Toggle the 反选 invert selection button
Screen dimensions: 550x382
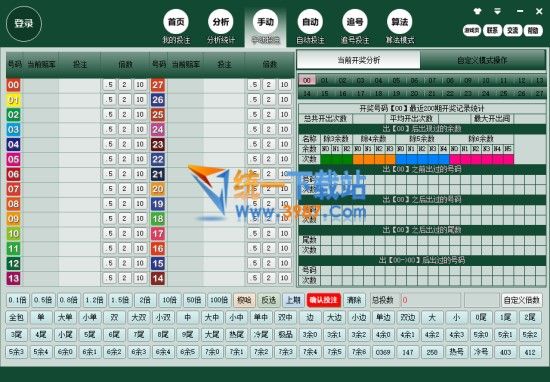[269, 300]
